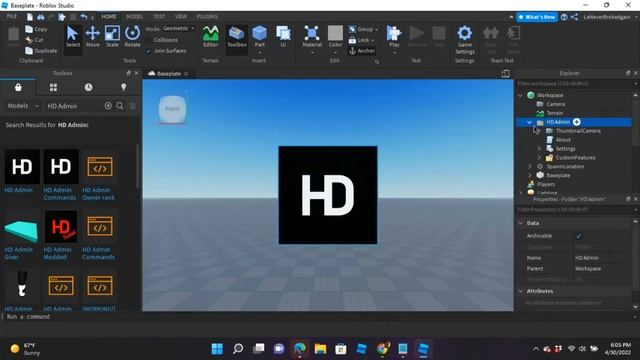Image resolution: width=640 pixels, height=360 pixels.
Task: Open Toolbox Marketplace grid tab
Action: coord(53,87)
